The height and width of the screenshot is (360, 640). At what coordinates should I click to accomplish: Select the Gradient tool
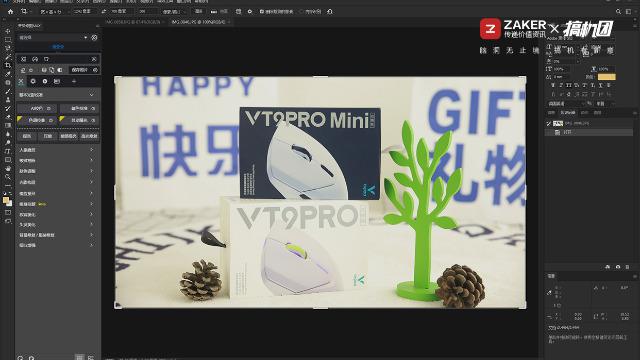coord(8,125)
